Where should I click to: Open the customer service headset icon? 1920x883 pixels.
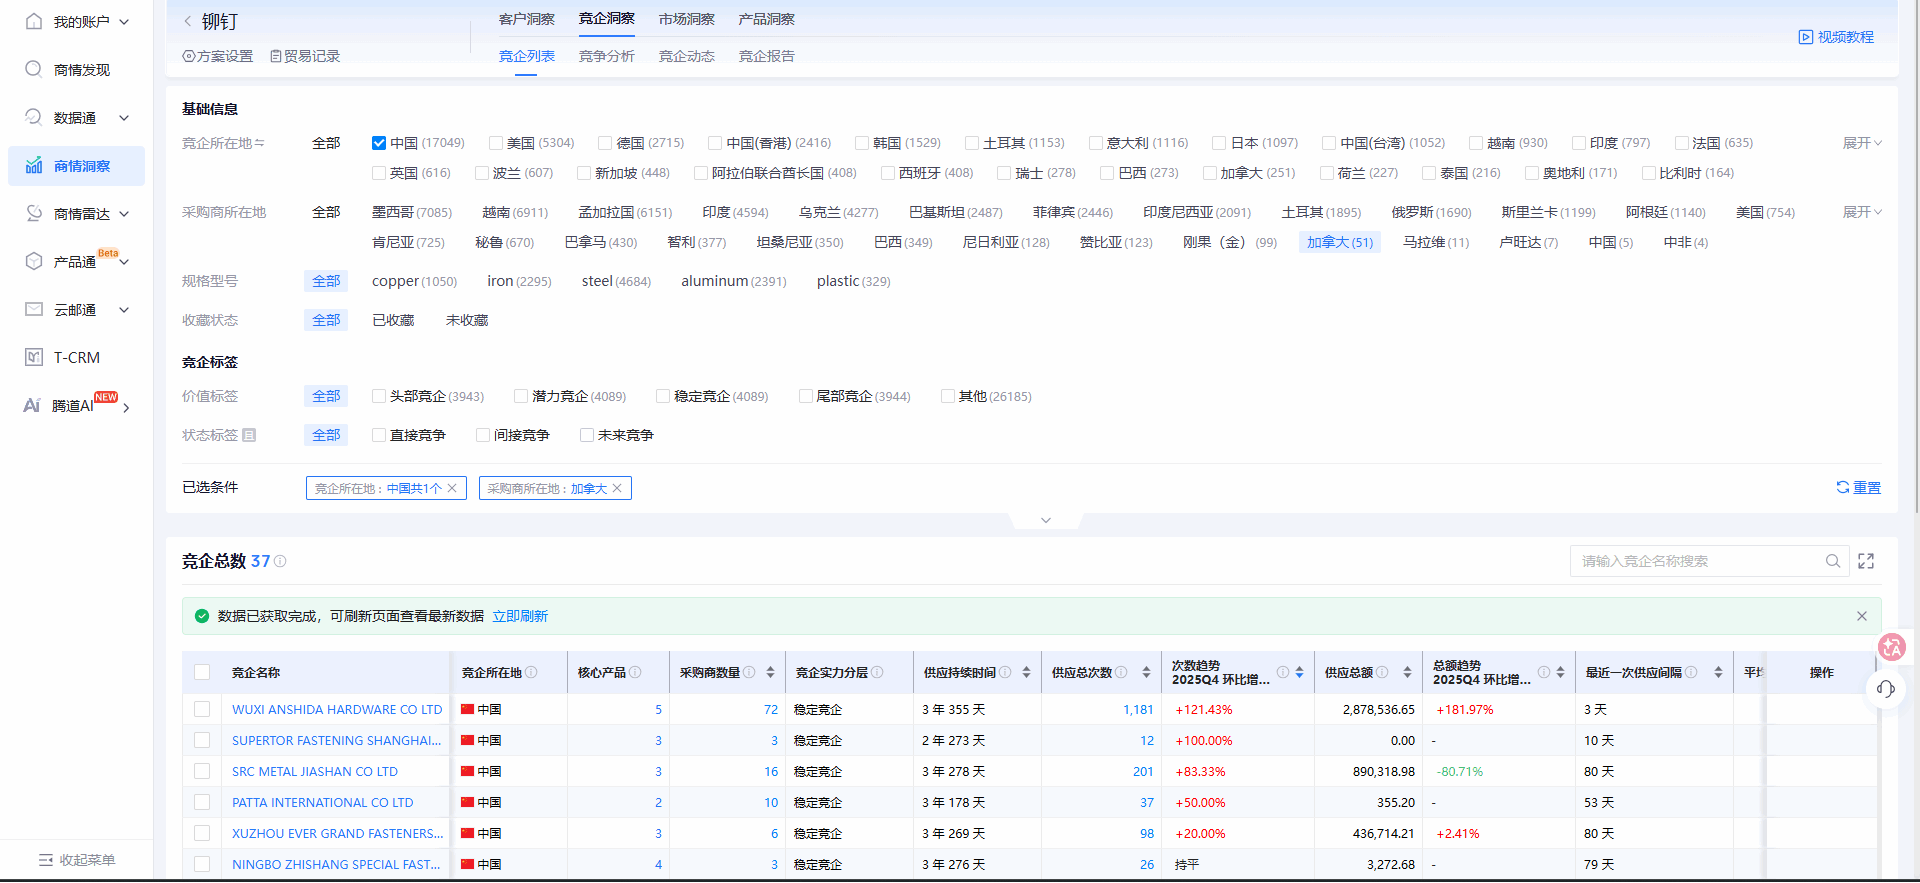(x=1886, y=689)
